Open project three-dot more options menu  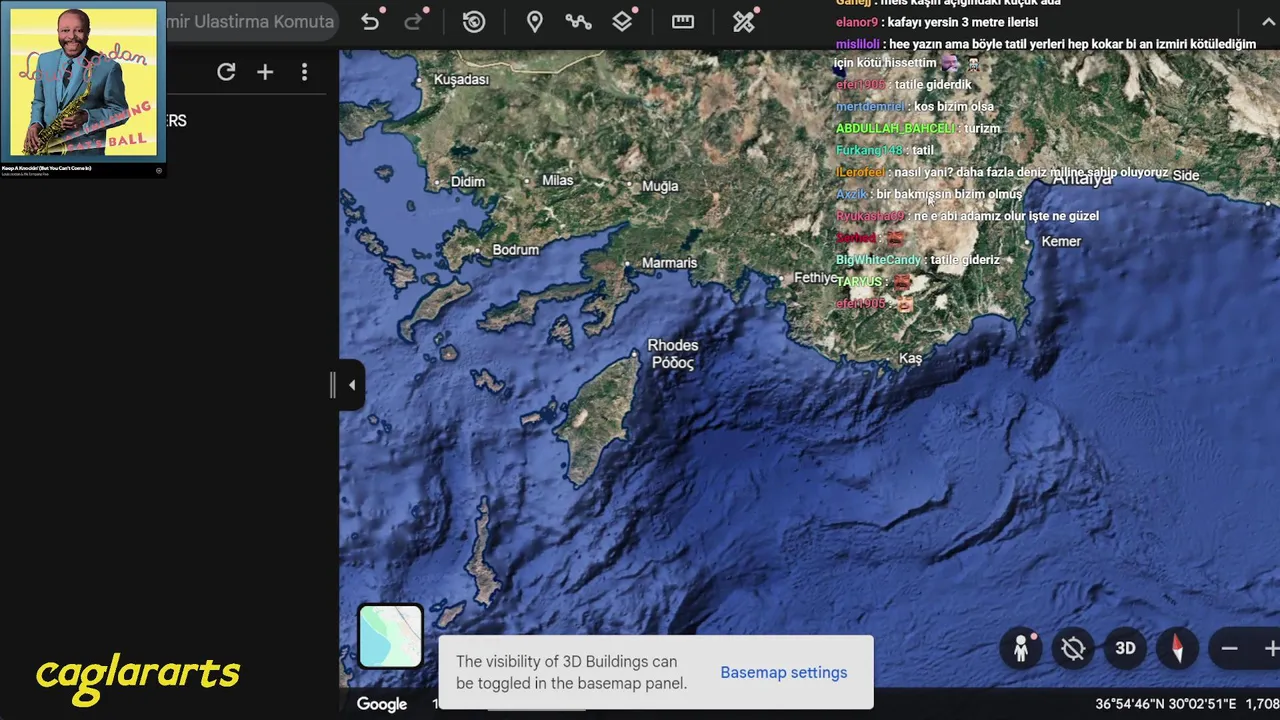click(x=304, y=72)
